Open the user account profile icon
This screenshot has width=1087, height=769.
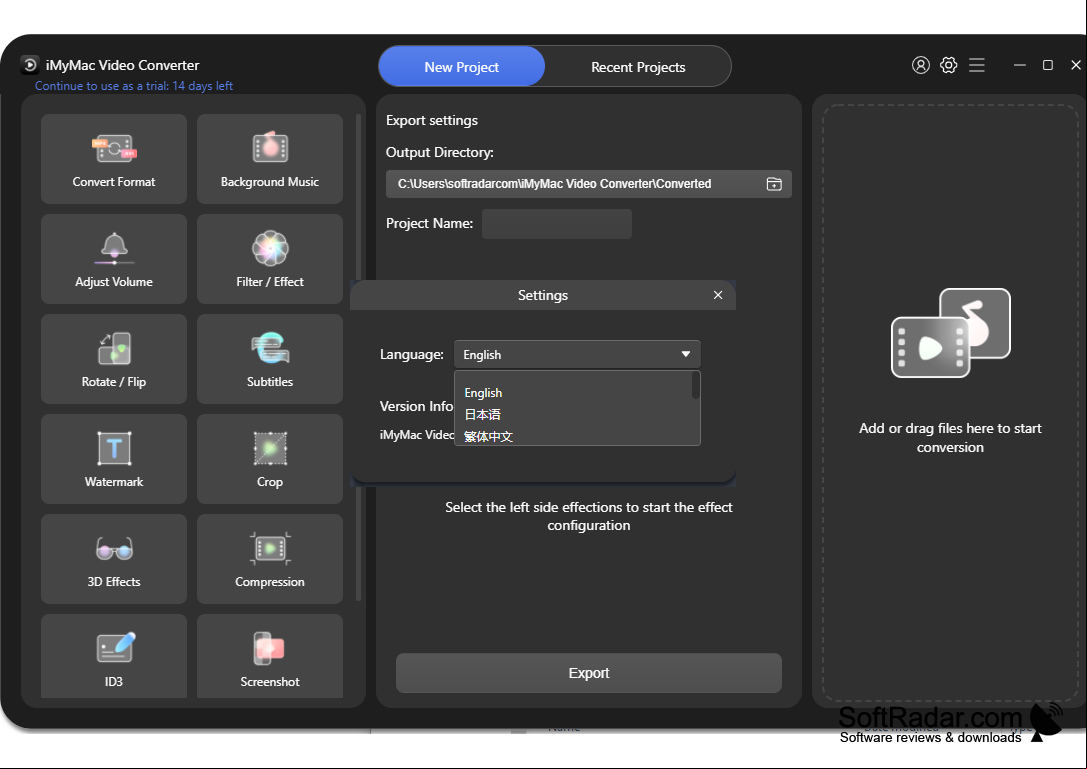pos(921,65)
